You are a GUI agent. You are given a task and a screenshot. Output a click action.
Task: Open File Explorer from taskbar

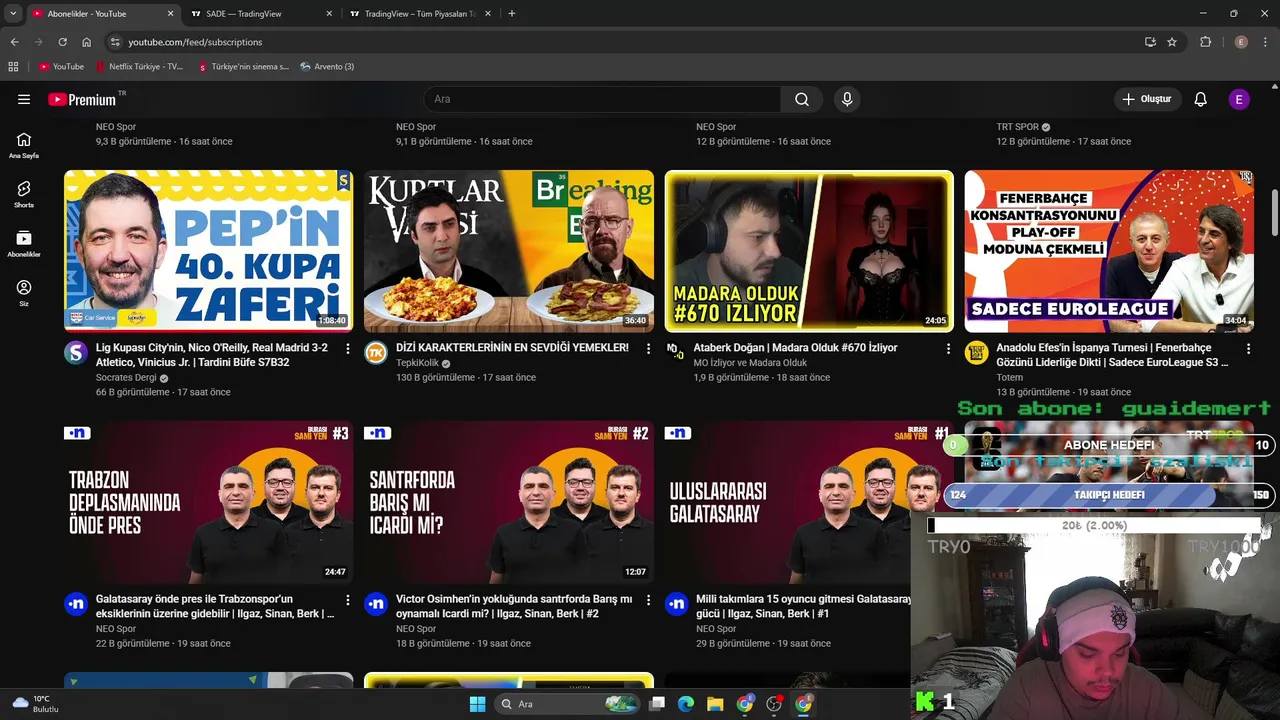coord(715,704)
